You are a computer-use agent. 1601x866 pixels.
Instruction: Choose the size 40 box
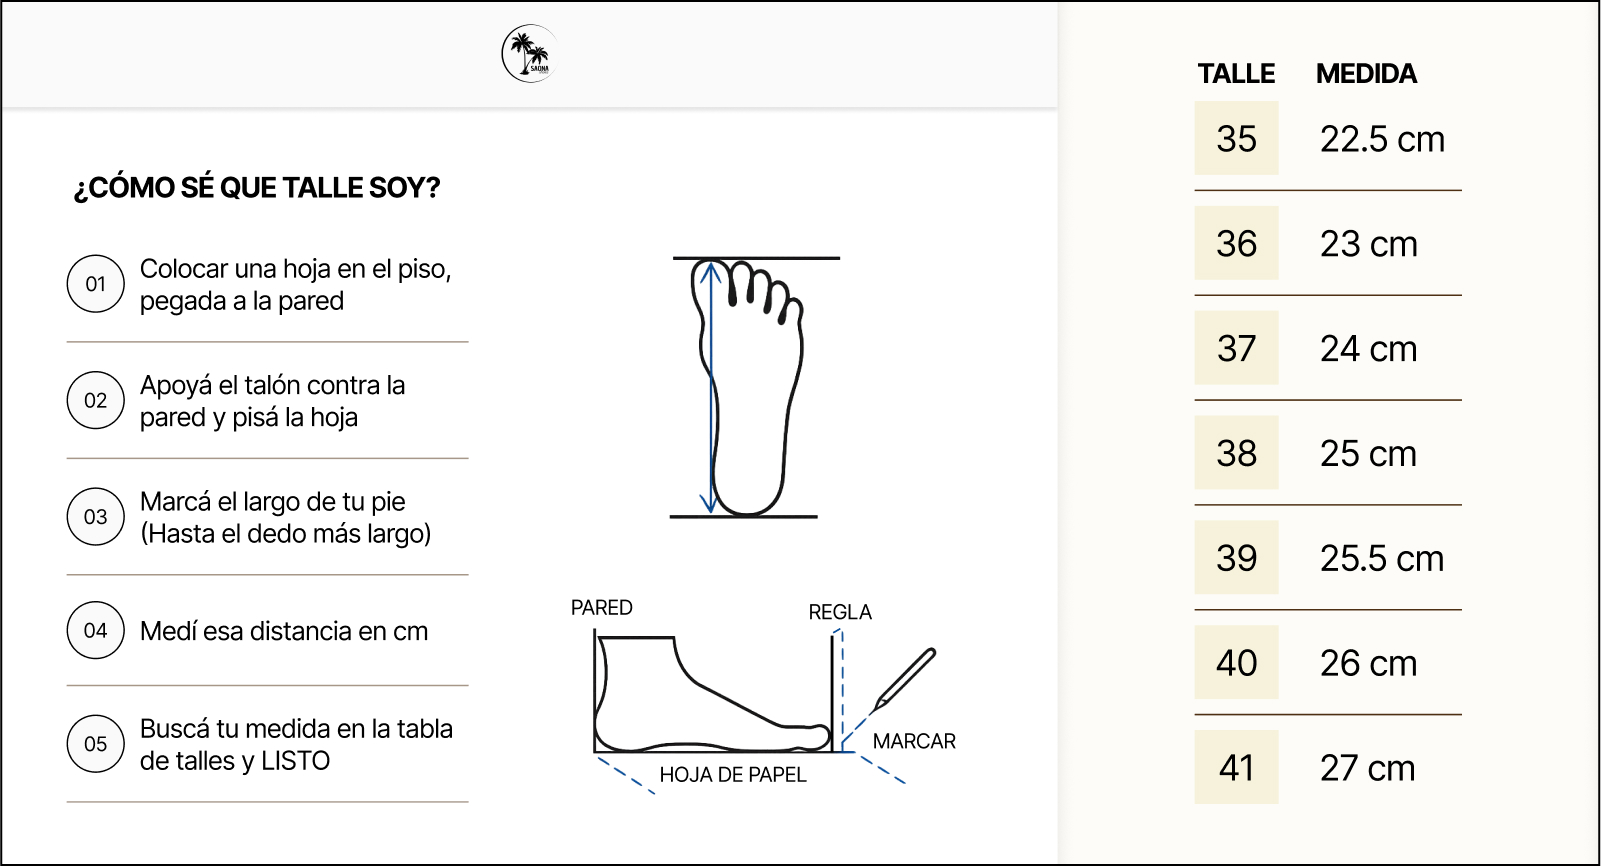1236,662
